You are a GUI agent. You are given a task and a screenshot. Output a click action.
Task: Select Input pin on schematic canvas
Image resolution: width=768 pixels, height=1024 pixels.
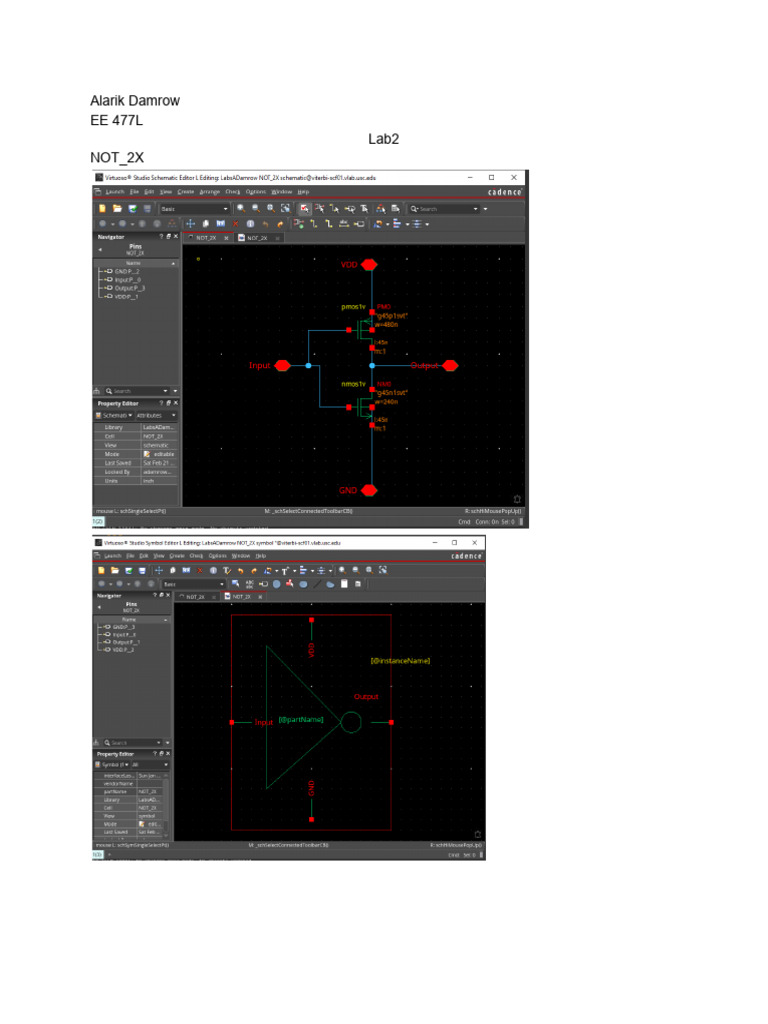click(x=282, y=365)
